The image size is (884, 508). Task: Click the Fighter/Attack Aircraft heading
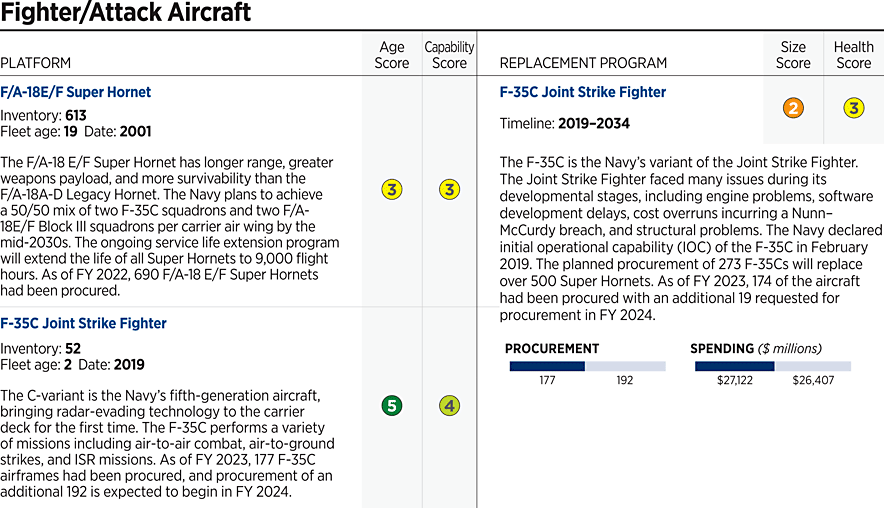pos(125,14)
